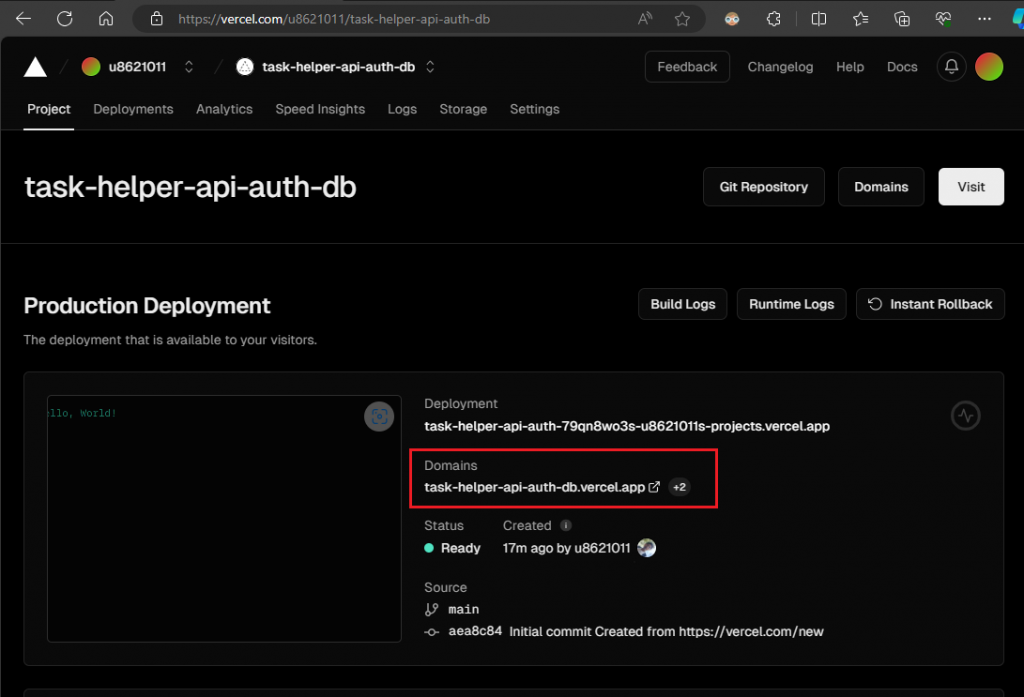Expand the u8621011 team switcher
This screenshot has height=697, width=1024.
tap(189, 67)
